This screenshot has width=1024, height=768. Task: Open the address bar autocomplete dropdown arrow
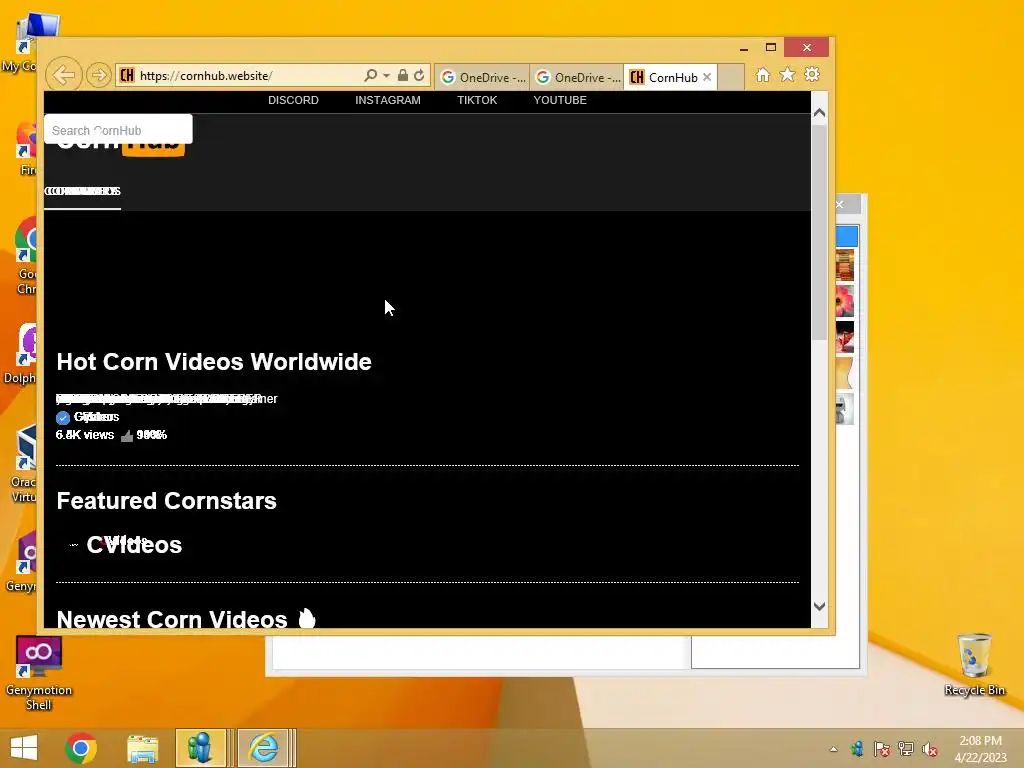(x=387, y=76)
